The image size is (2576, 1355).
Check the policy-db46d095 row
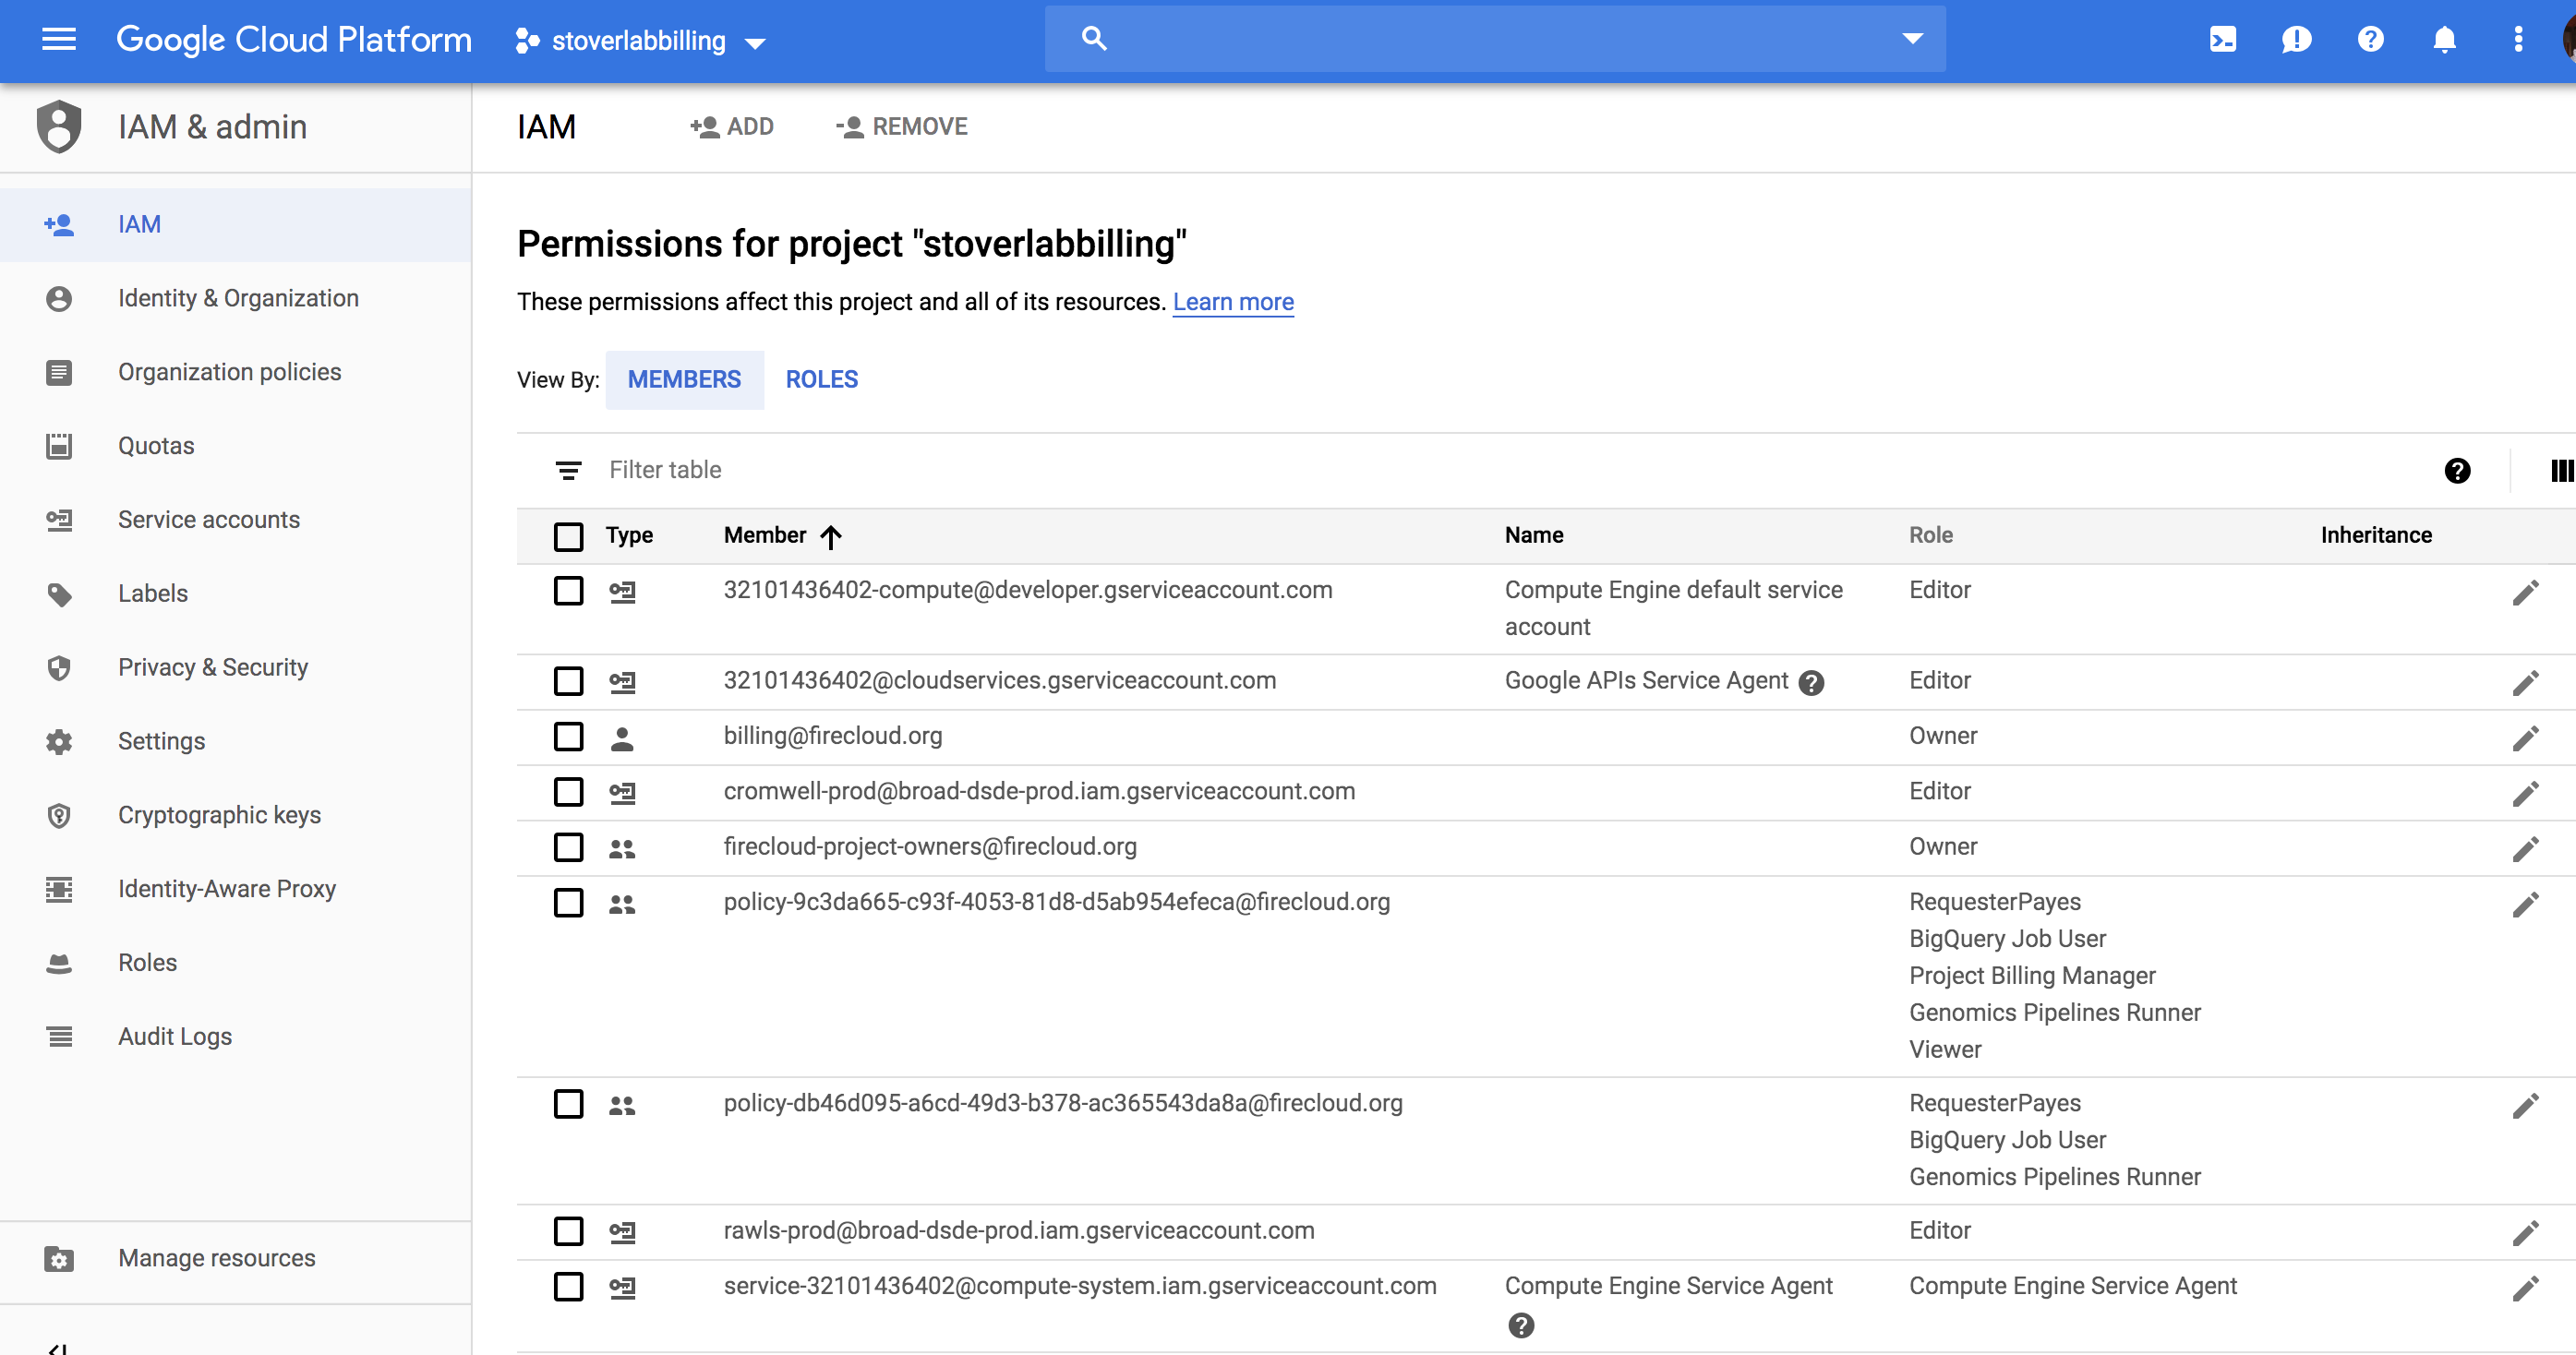point(568,1104)
